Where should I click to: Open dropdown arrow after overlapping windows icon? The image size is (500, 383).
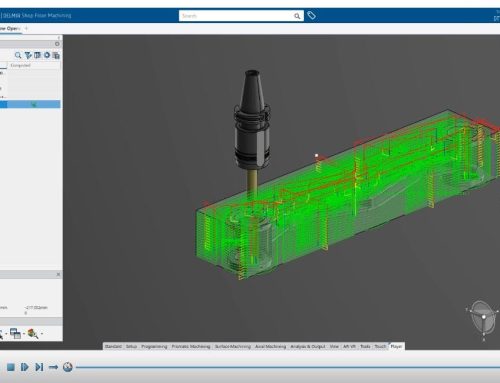[24, 334]
